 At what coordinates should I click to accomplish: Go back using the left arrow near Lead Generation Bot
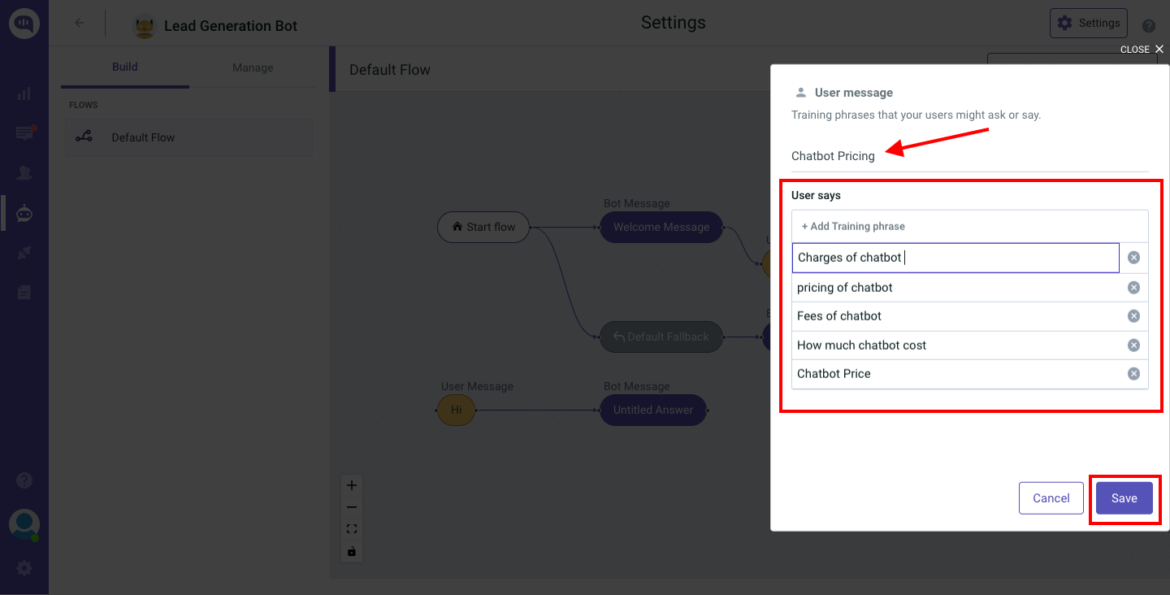tap(79, 22)
